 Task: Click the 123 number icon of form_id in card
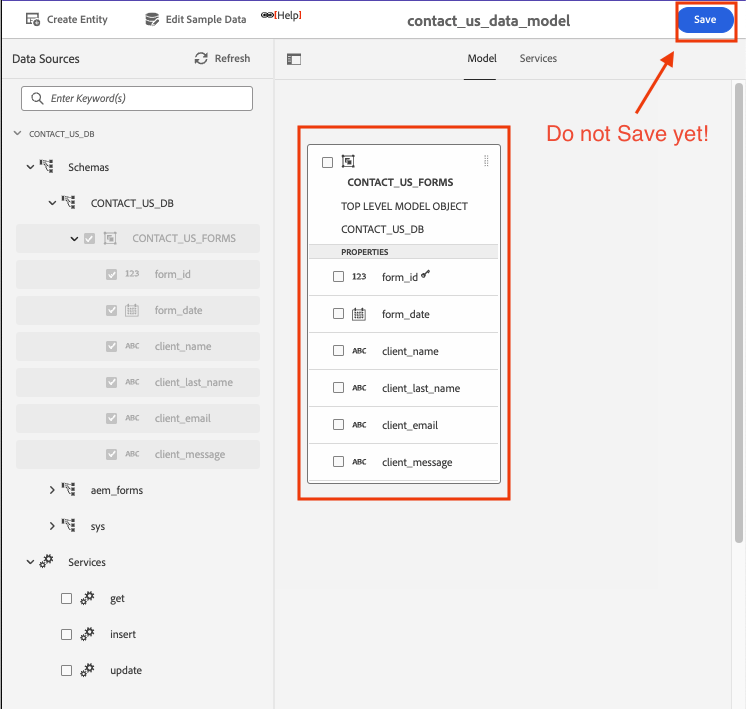point(359,276)
